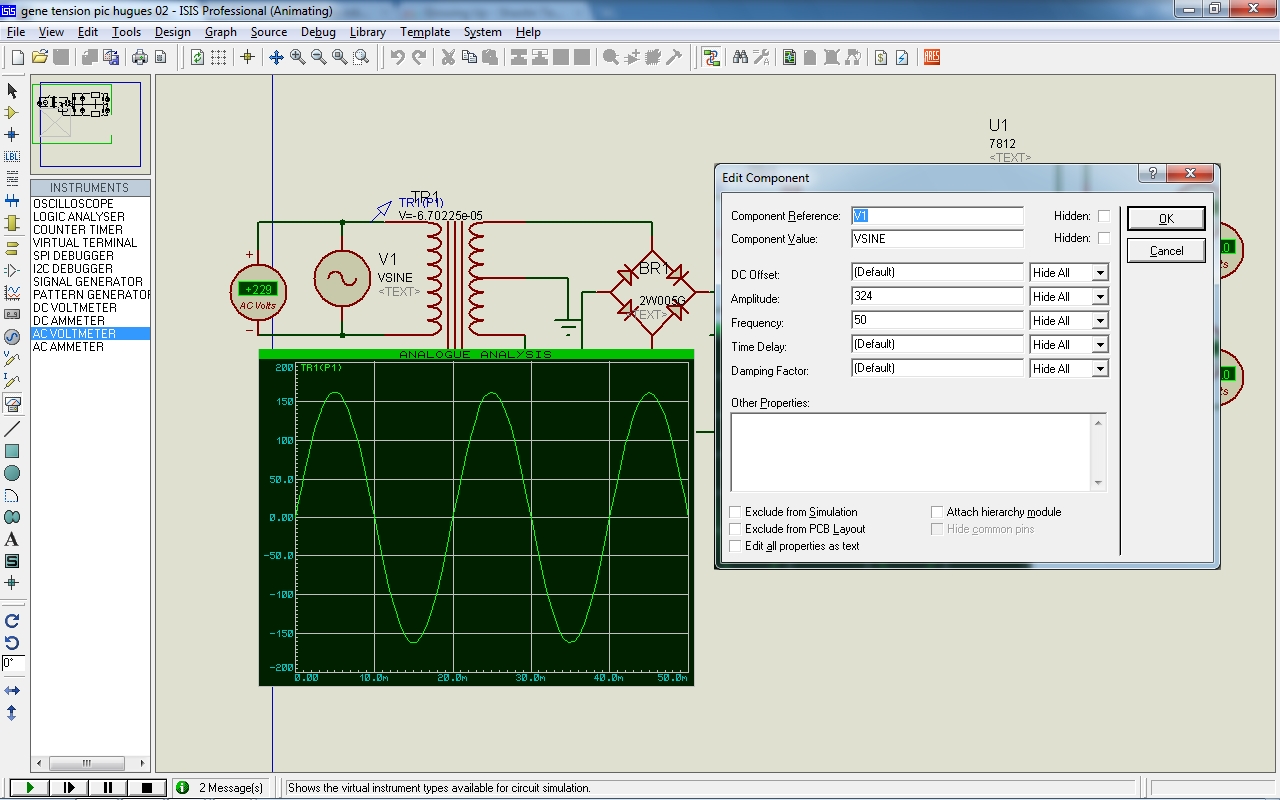Tick Hidden checkbox for Component Reference
Image resolution: width=1280 pixels, height=800 pixels.
pyautogui.click(x=1104, y=216)
